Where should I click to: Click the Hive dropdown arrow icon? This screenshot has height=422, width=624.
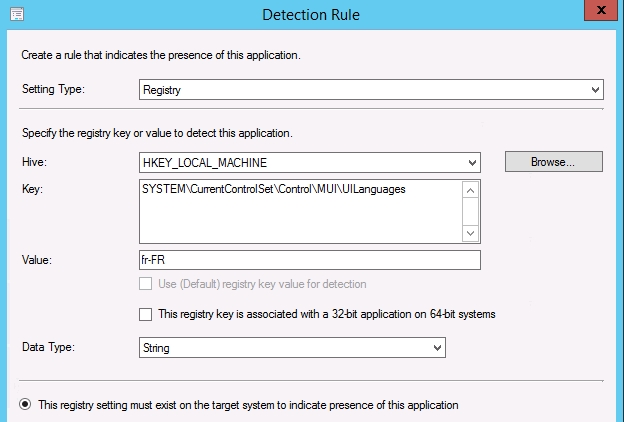[473, 162]
